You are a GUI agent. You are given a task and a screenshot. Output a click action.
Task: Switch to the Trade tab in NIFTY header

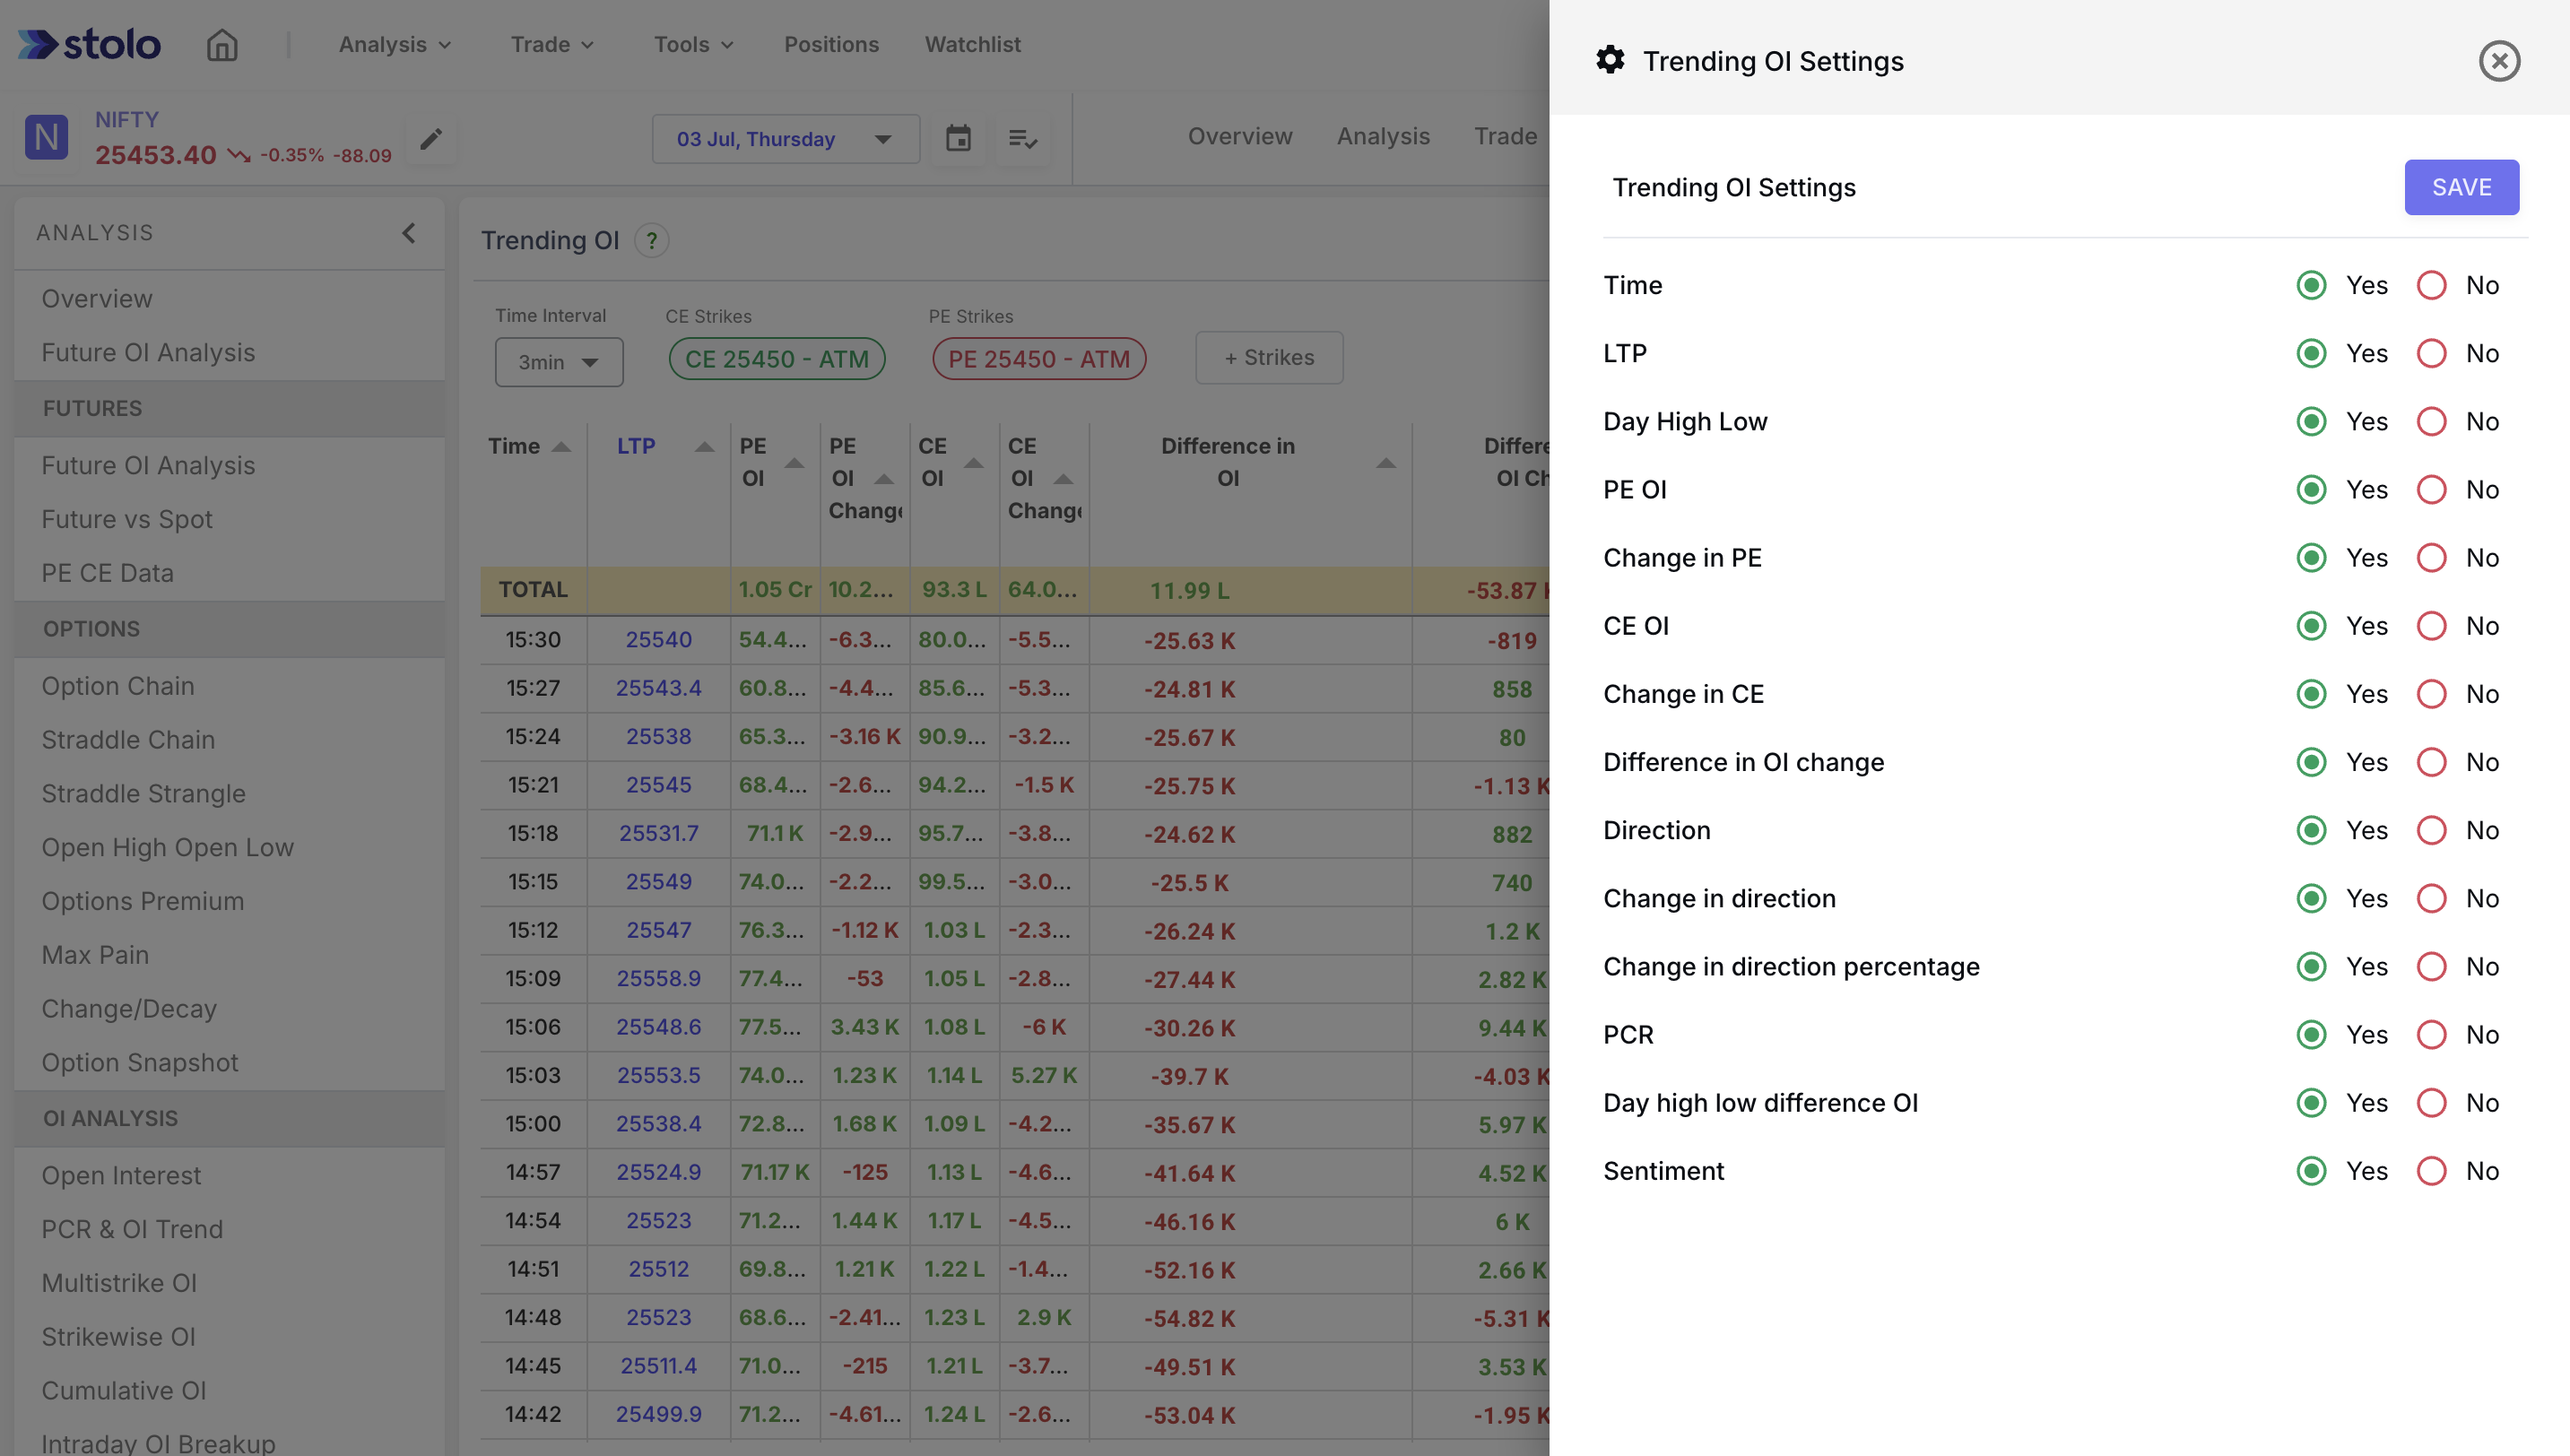[1505, 136]
